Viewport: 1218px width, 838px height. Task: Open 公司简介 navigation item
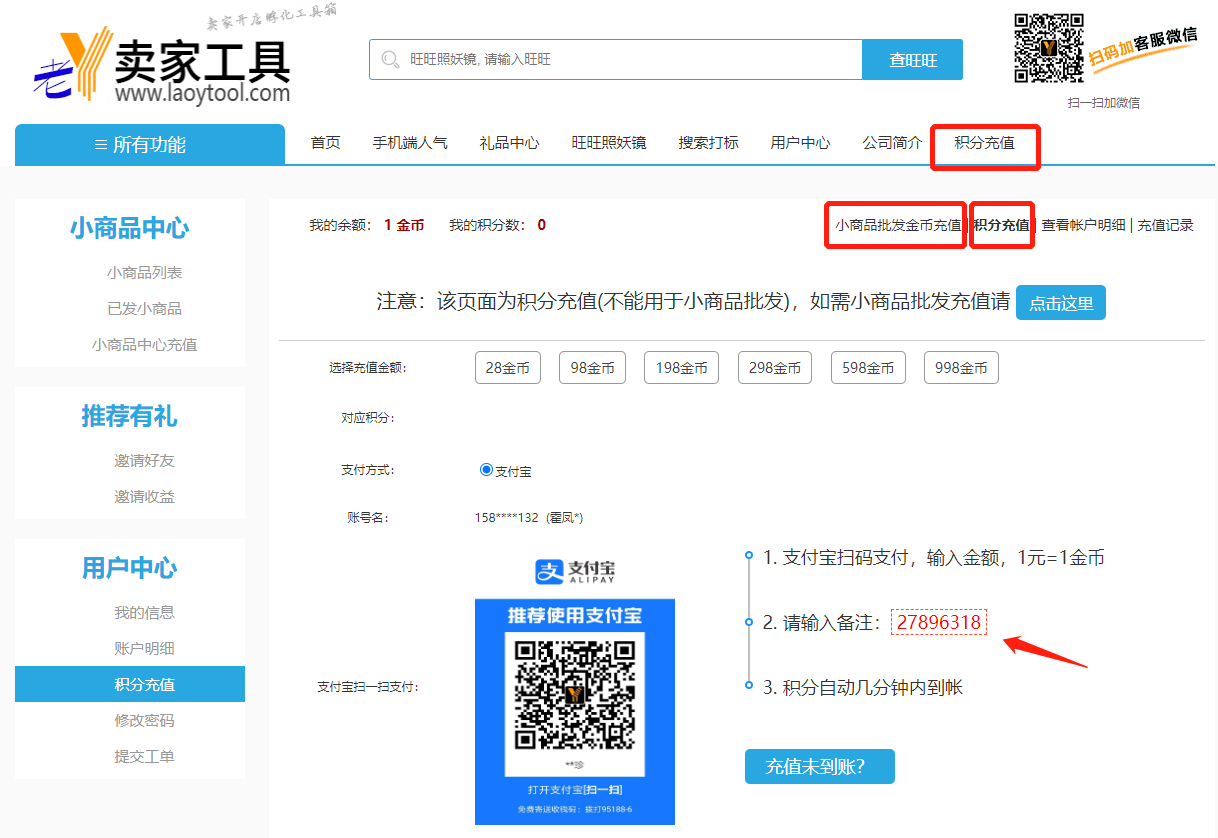[x=893, y=143]
